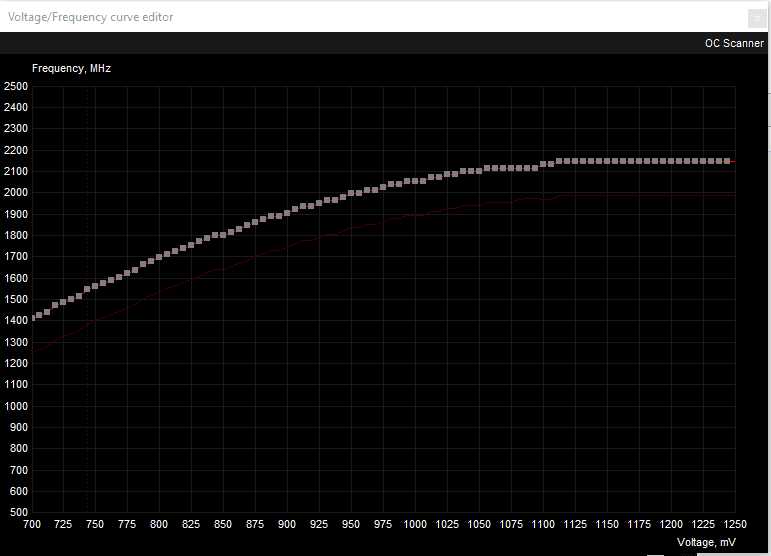This screenshot has height=556, width=771.
Task: Select the flat-line point at 1150 mV
Action: [x=607, y=161]
